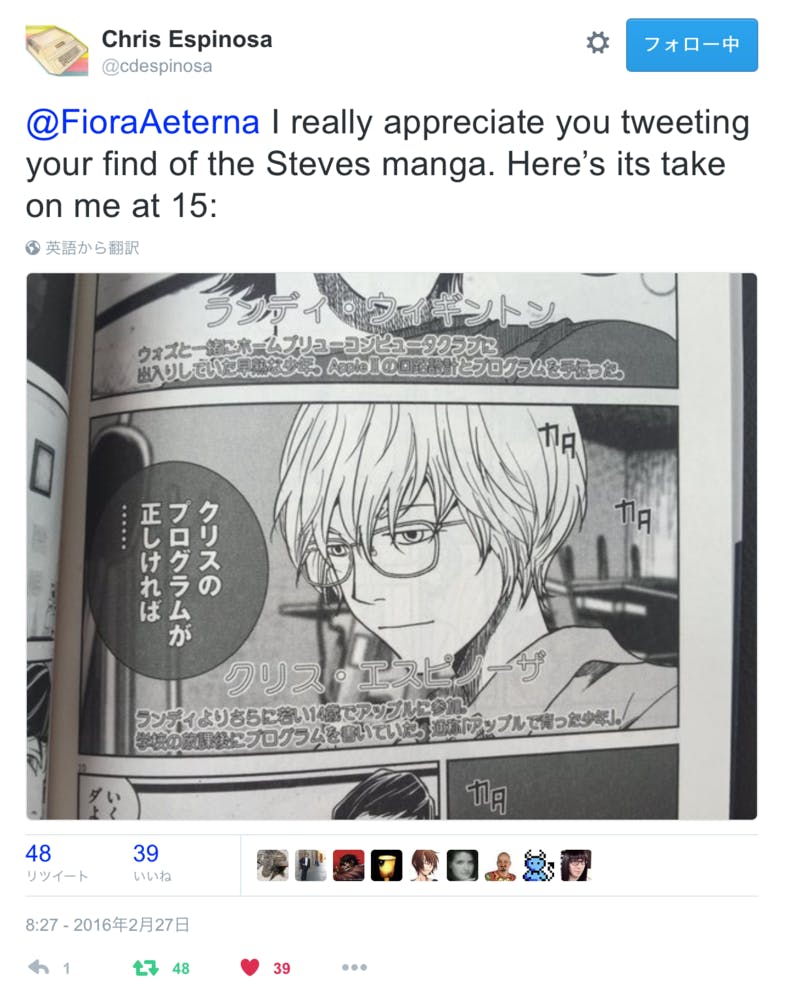Image resolution: width=789 pixels, height=1004 pixels.
Task: Open the @cdespinosa handle link
Action: point(157,66)
